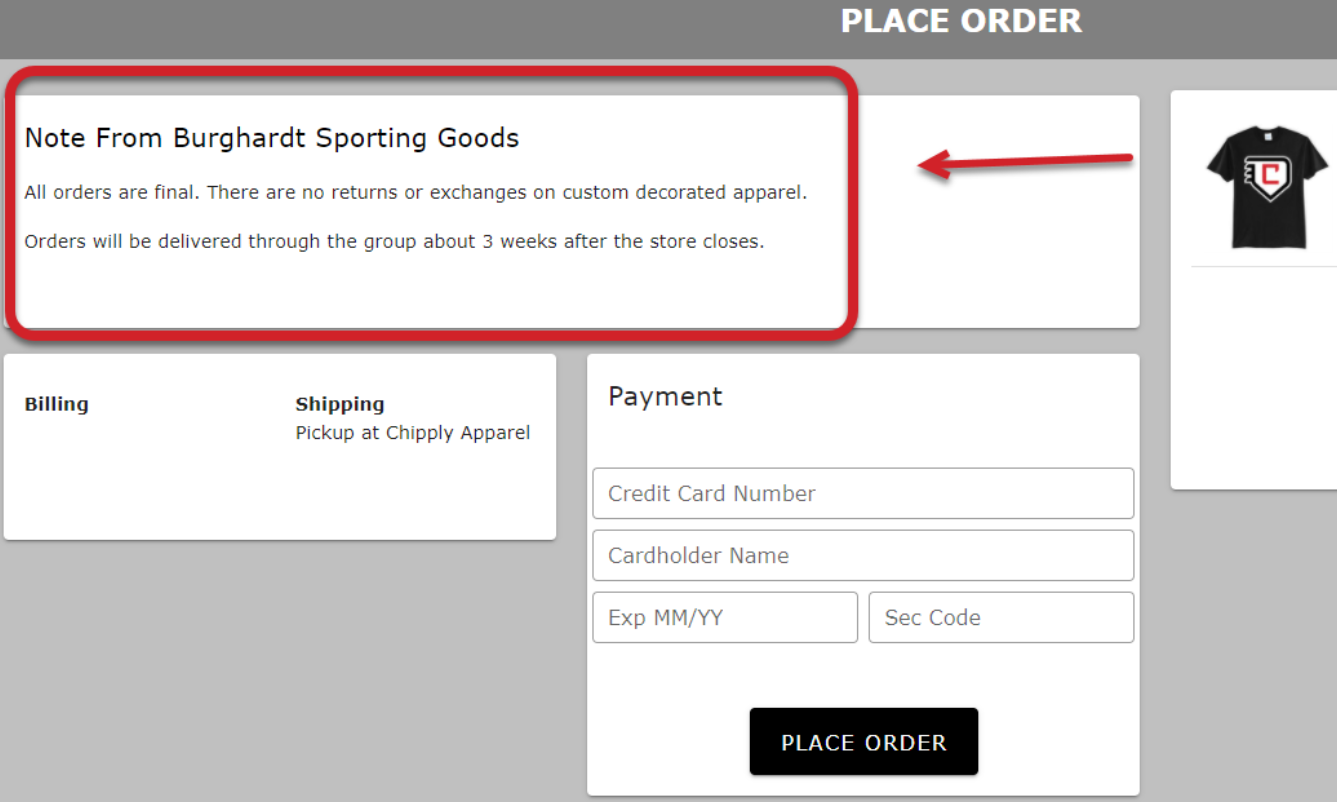
Task: Click blank area of the note card right of arrow
Action: tap(1000, 260)
